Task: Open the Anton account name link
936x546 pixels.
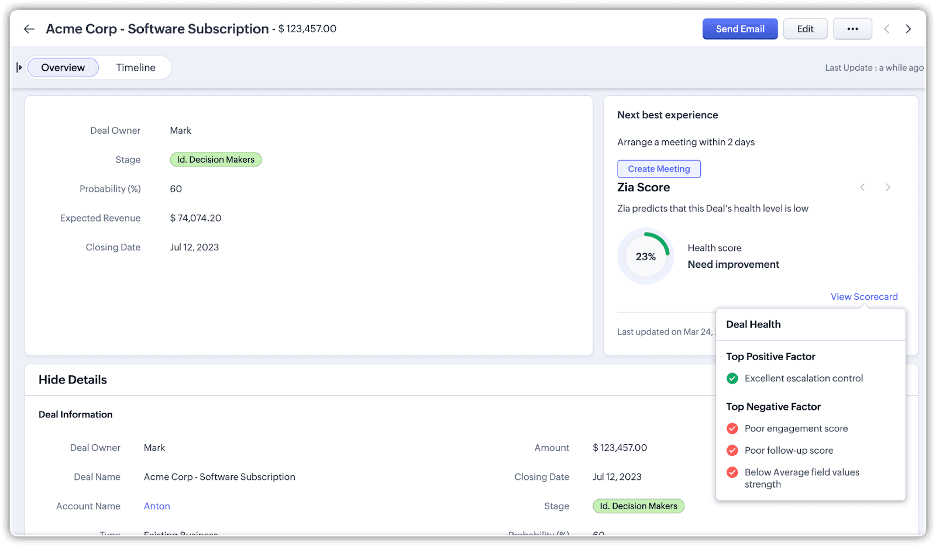Action: (157, 506)
